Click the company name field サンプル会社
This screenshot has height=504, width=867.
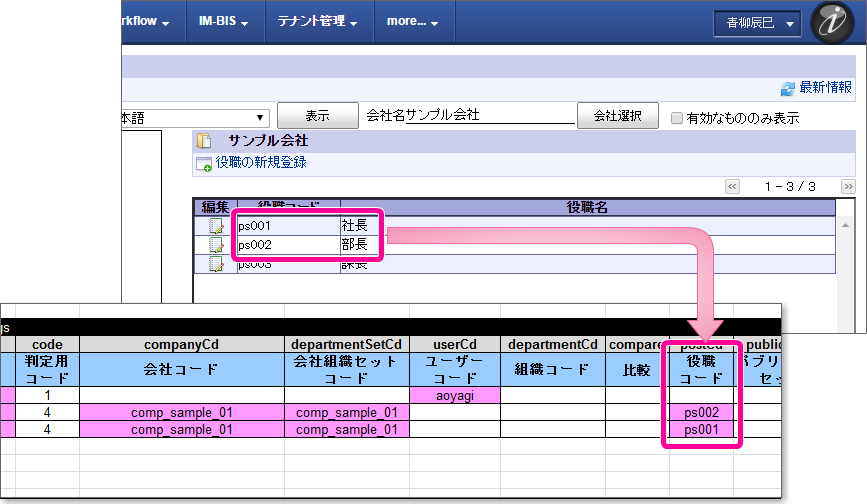pyautogui.click(x=469, y=115)
